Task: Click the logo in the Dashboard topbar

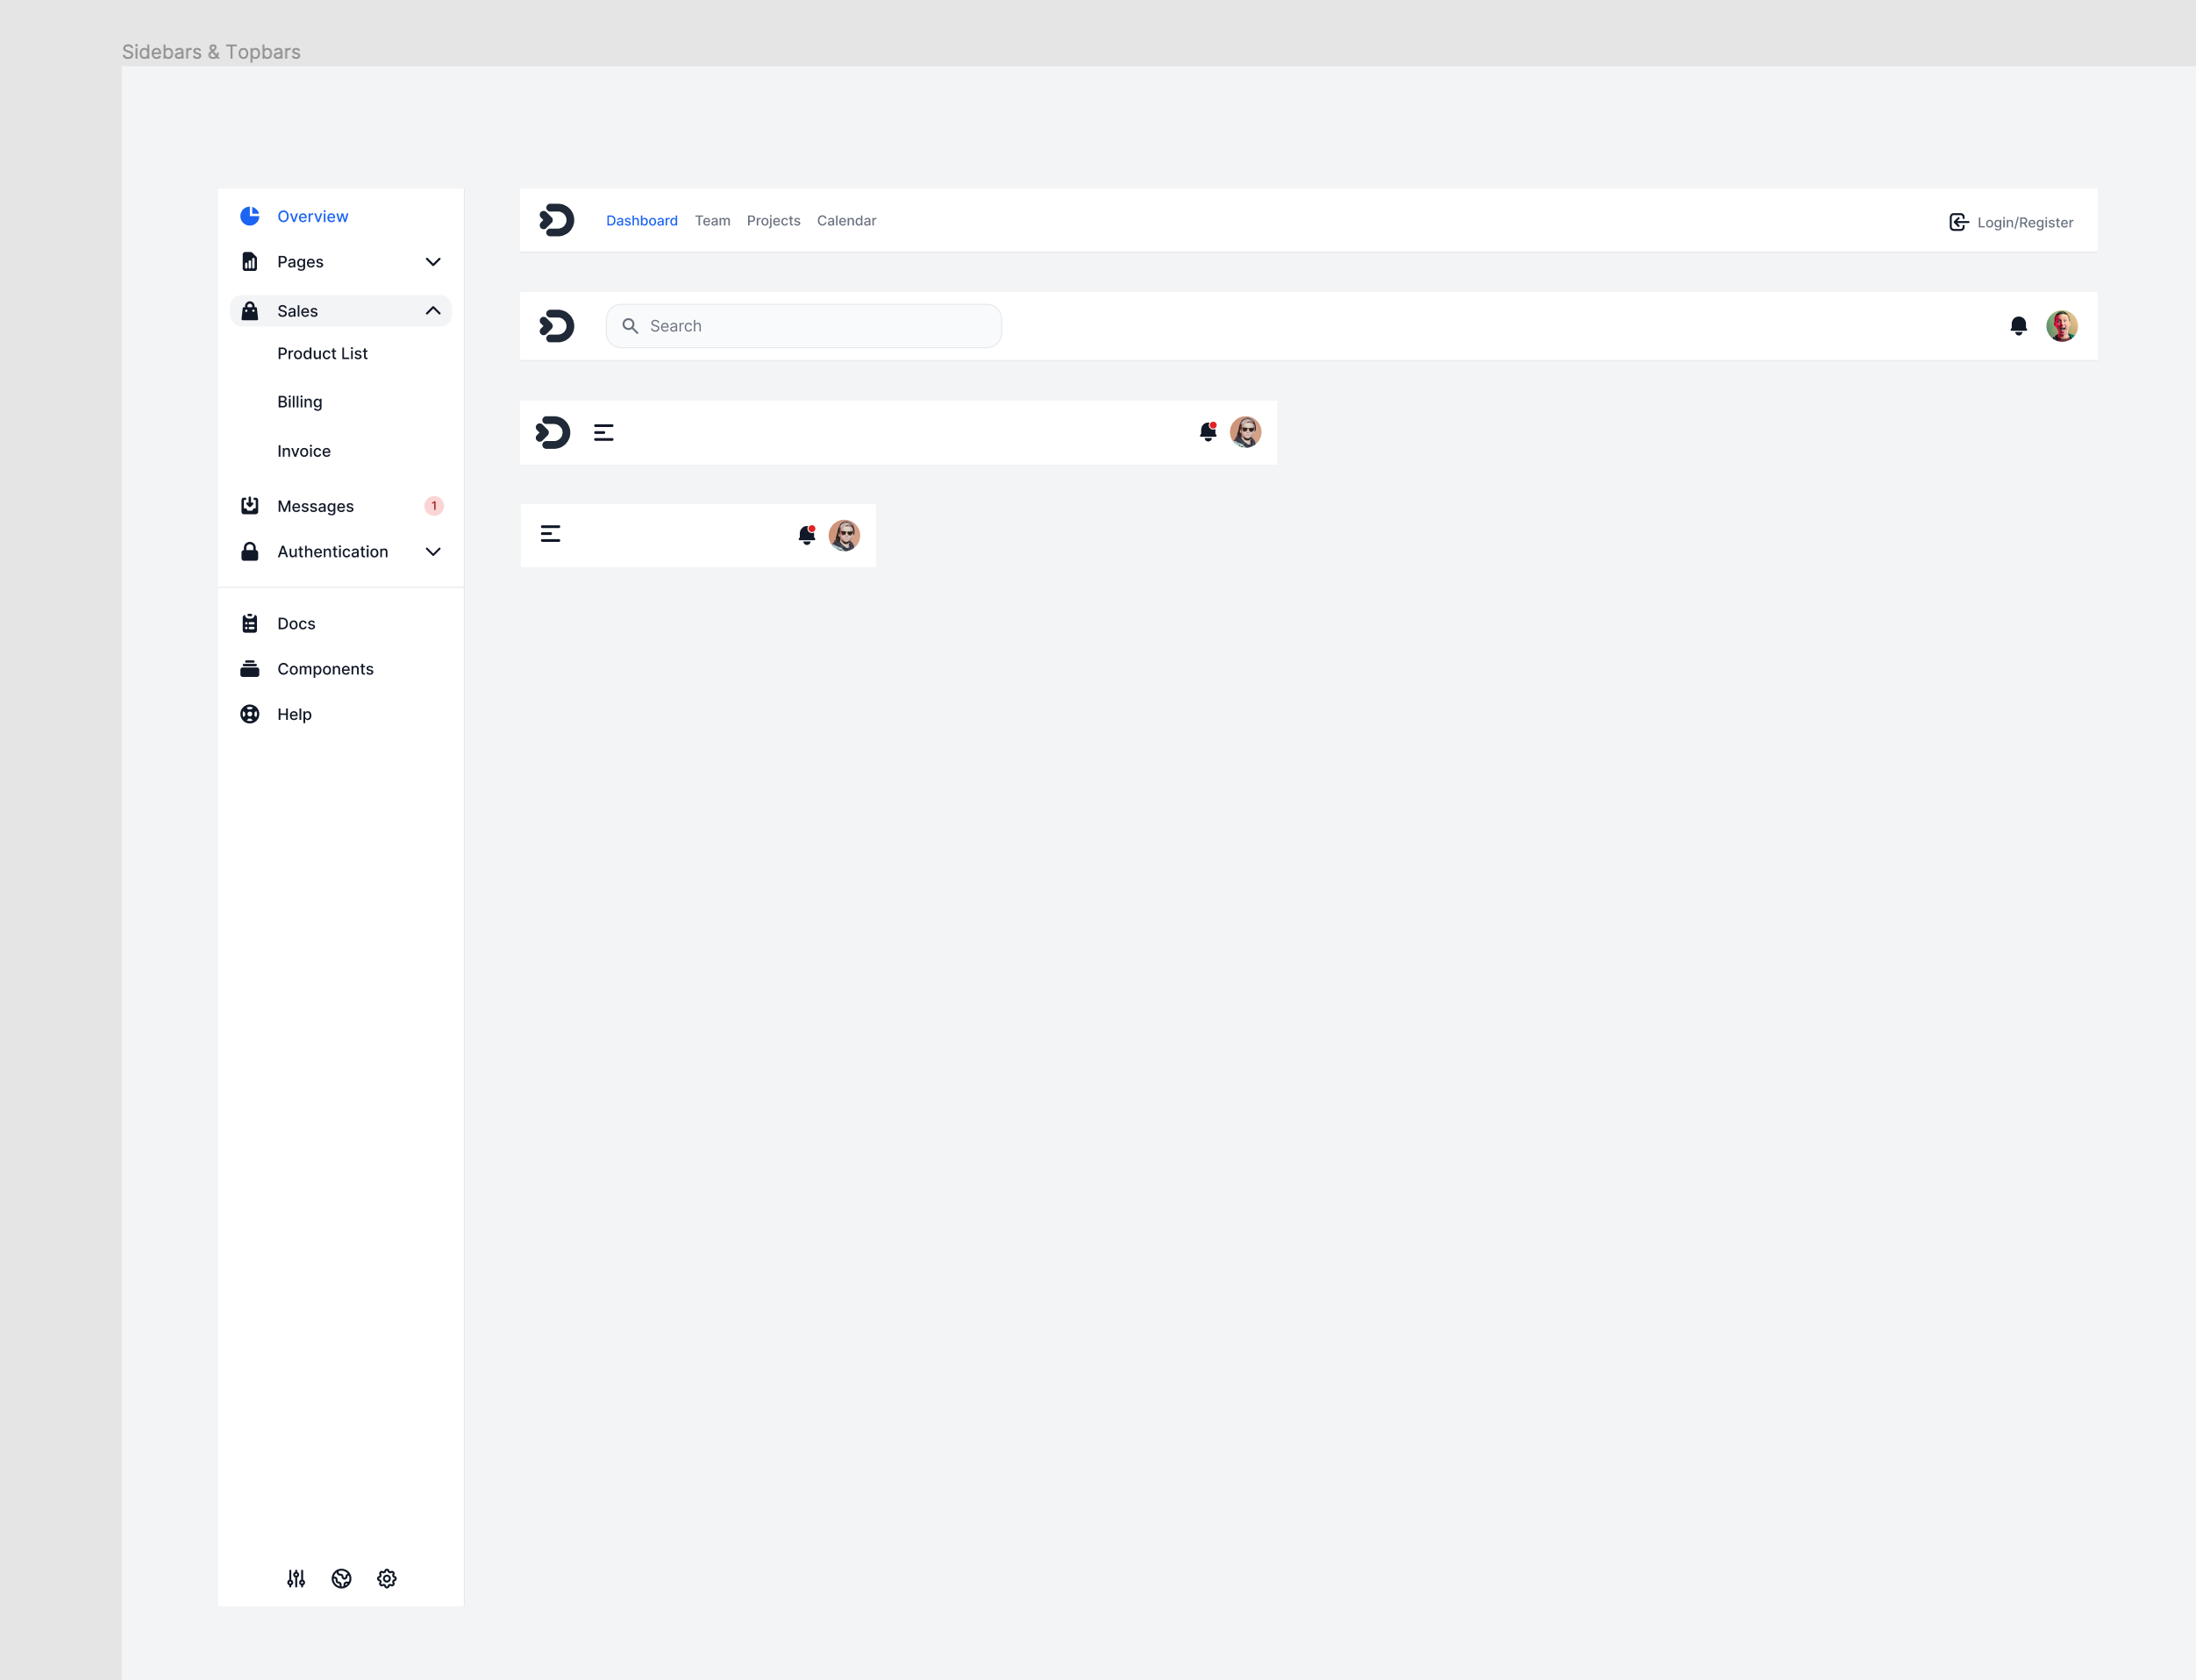Action: pyautogui.click(x=557, y=220)
